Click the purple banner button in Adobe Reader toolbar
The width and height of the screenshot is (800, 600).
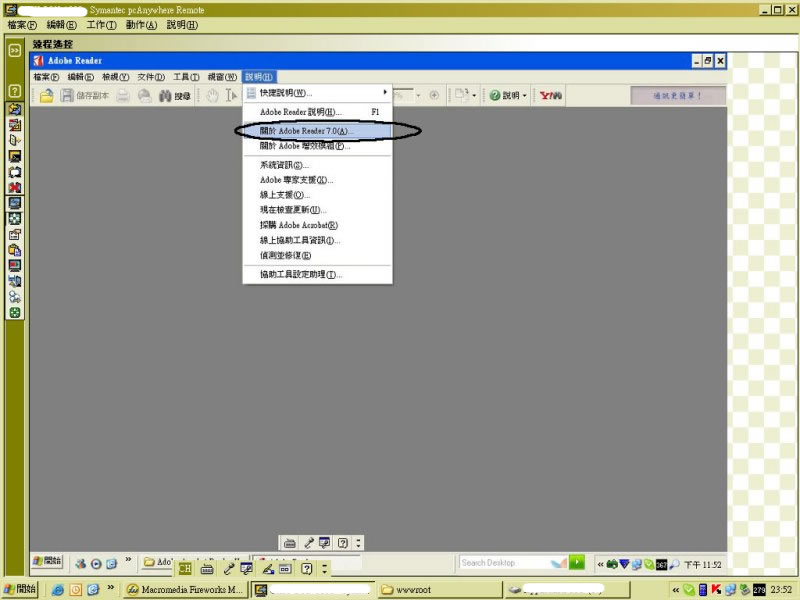click(678, 95)
